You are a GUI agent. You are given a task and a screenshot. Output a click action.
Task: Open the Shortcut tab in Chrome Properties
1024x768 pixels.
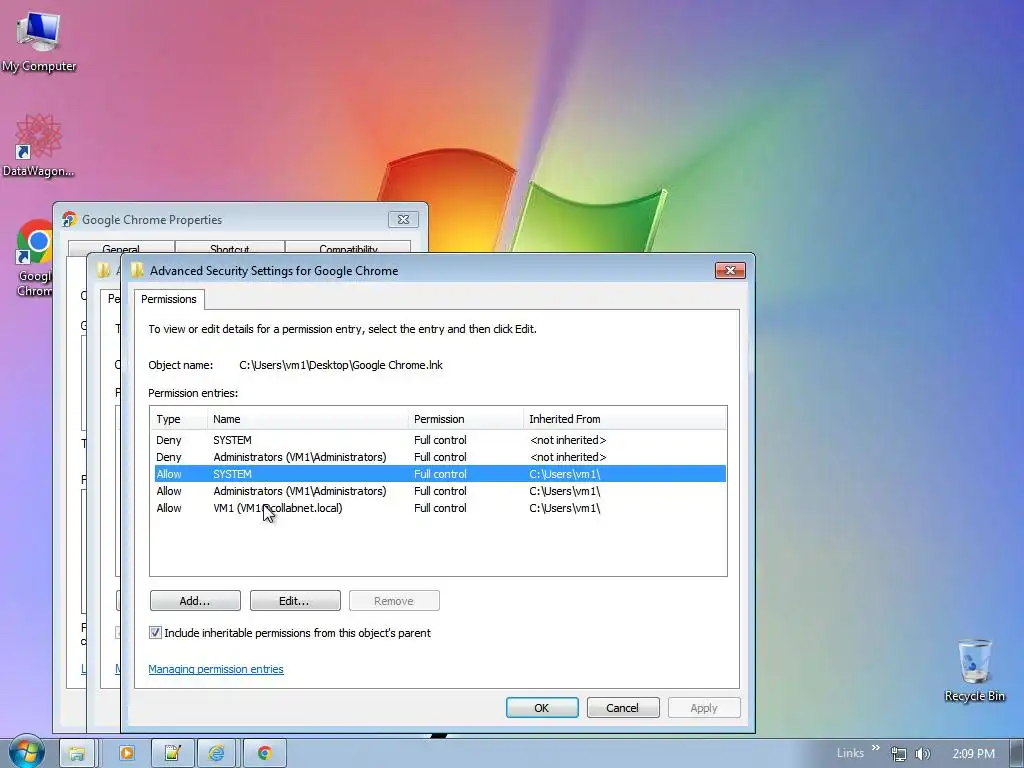tap(229, 249)
